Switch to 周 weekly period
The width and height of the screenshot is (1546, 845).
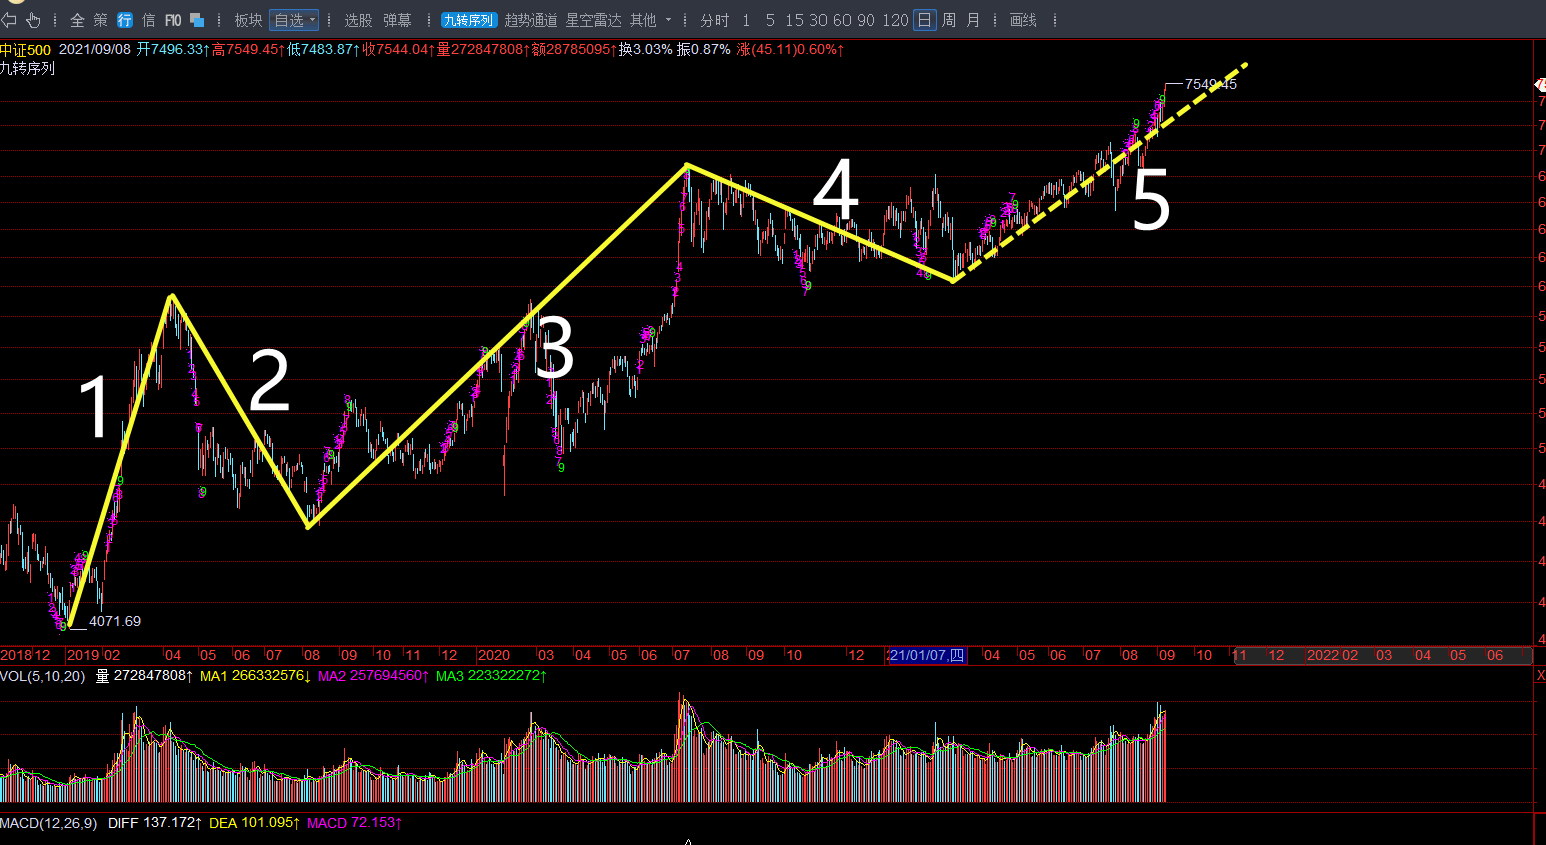tap(949, 20)
